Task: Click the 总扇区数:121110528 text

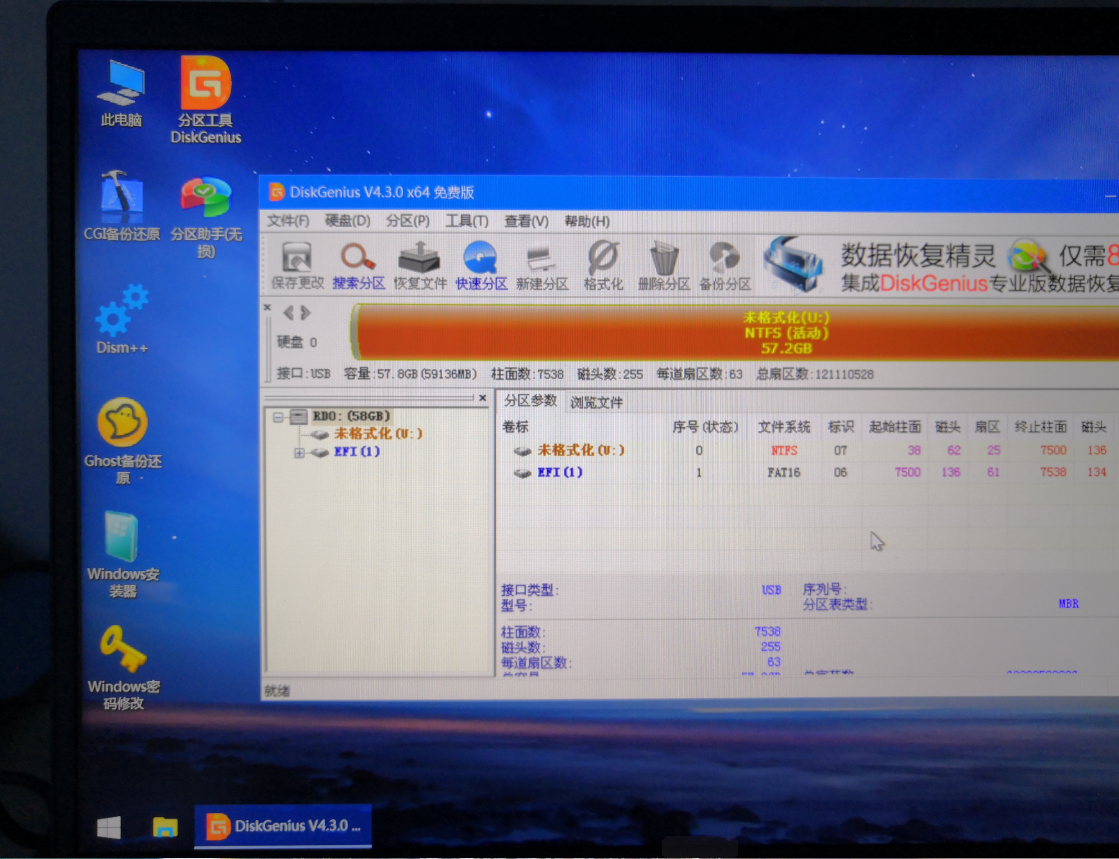Action: tap(815, 374)
